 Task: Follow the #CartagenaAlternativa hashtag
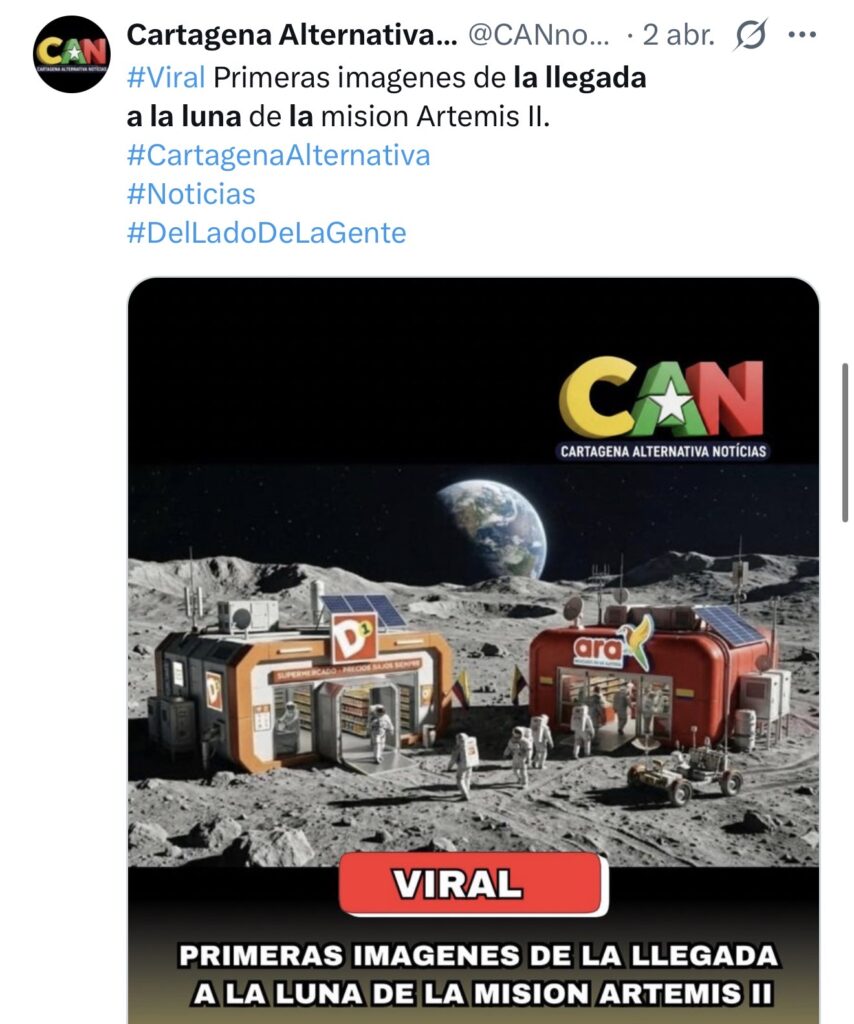(x=279, y=155)
